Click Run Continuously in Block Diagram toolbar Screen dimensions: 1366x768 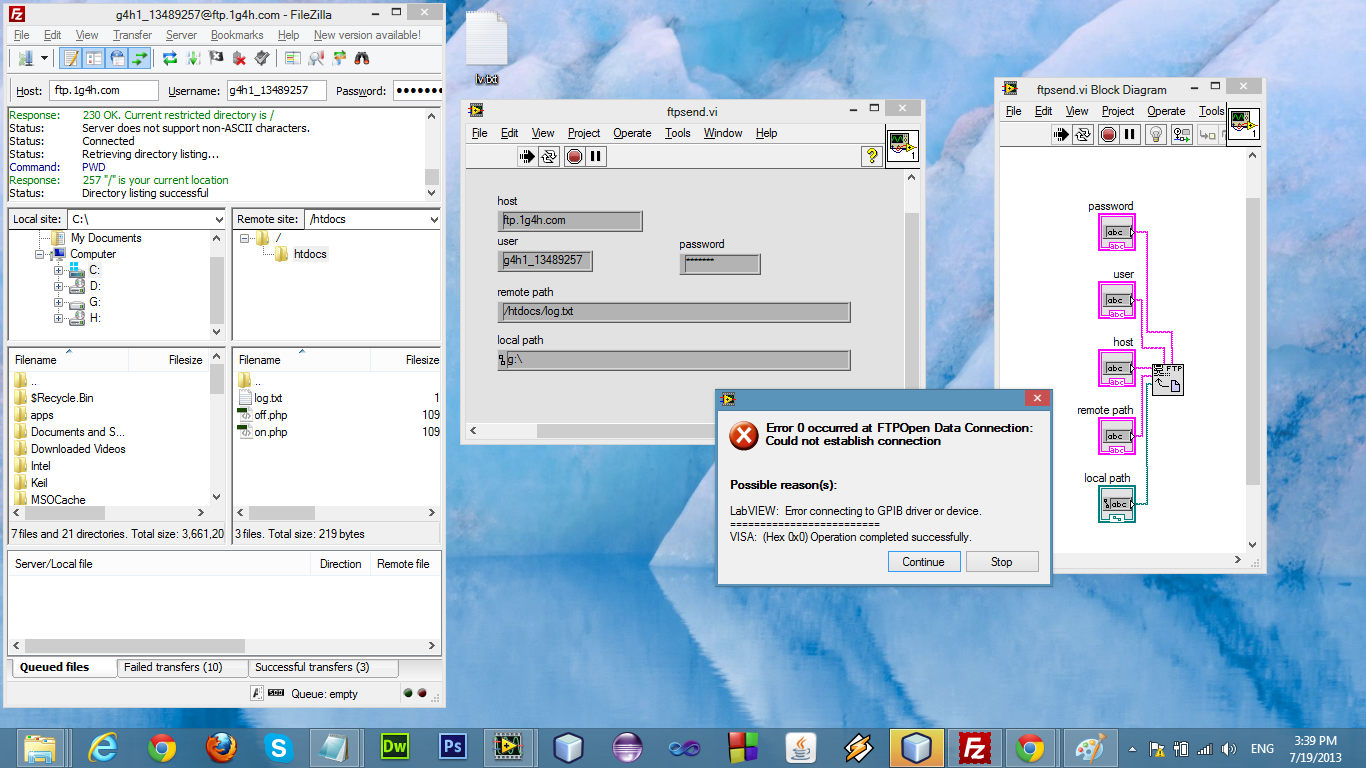pos(1083,134)
